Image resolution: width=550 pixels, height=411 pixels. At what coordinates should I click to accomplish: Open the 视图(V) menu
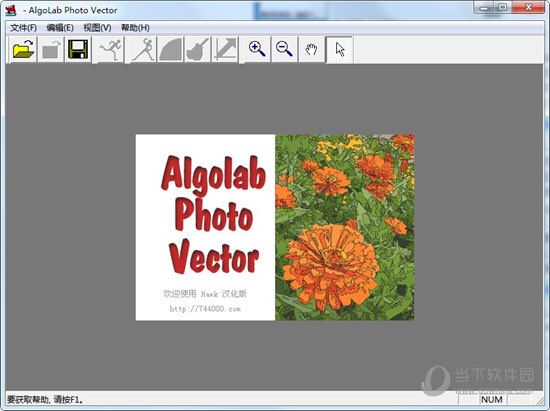point(97,28)
